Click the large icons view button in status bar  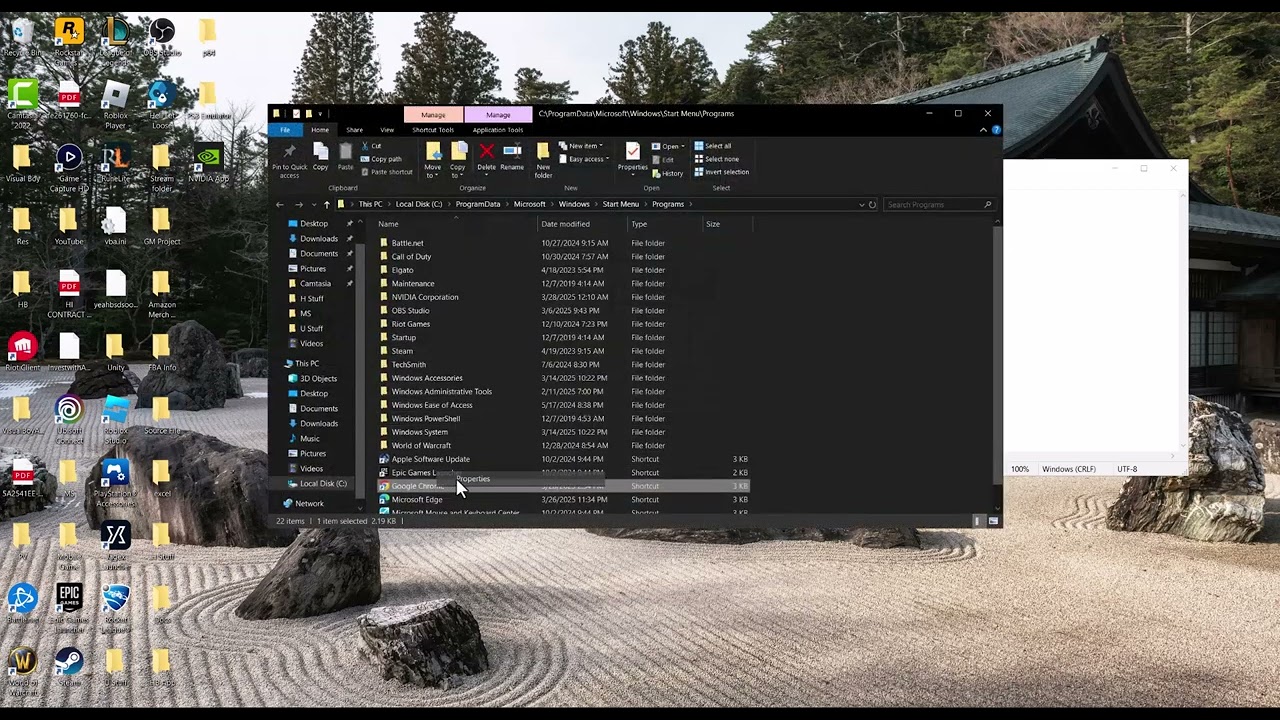(x=993, y=521)
